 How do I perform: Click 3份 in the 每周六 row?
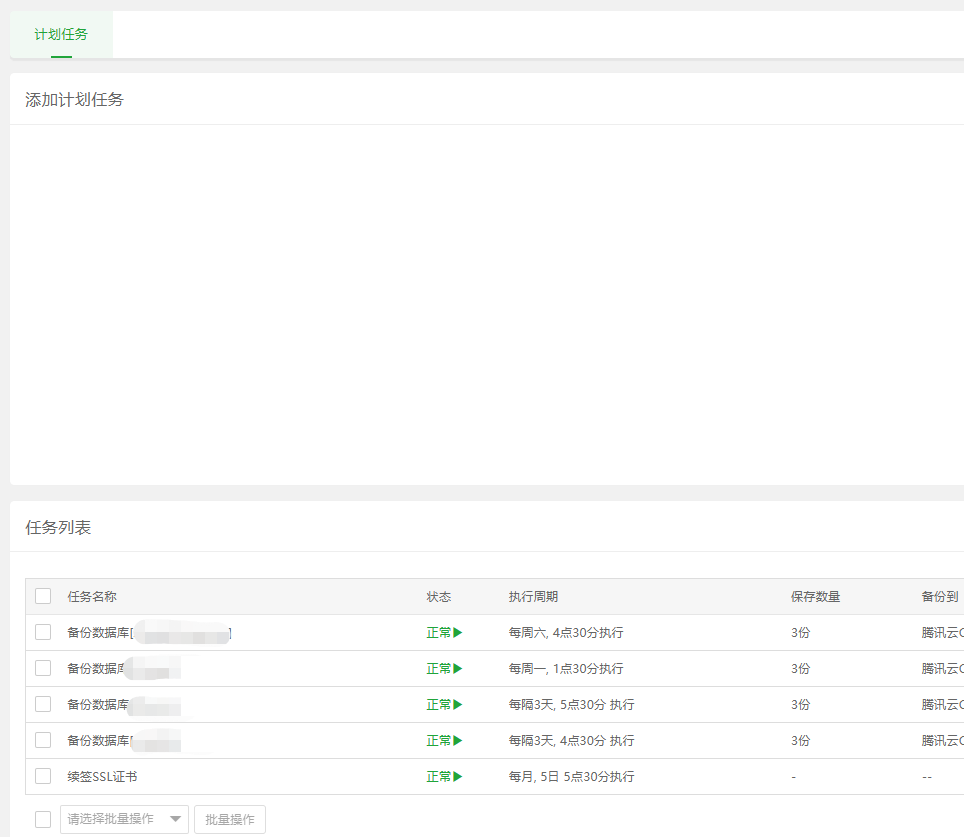tap(800, 632)
